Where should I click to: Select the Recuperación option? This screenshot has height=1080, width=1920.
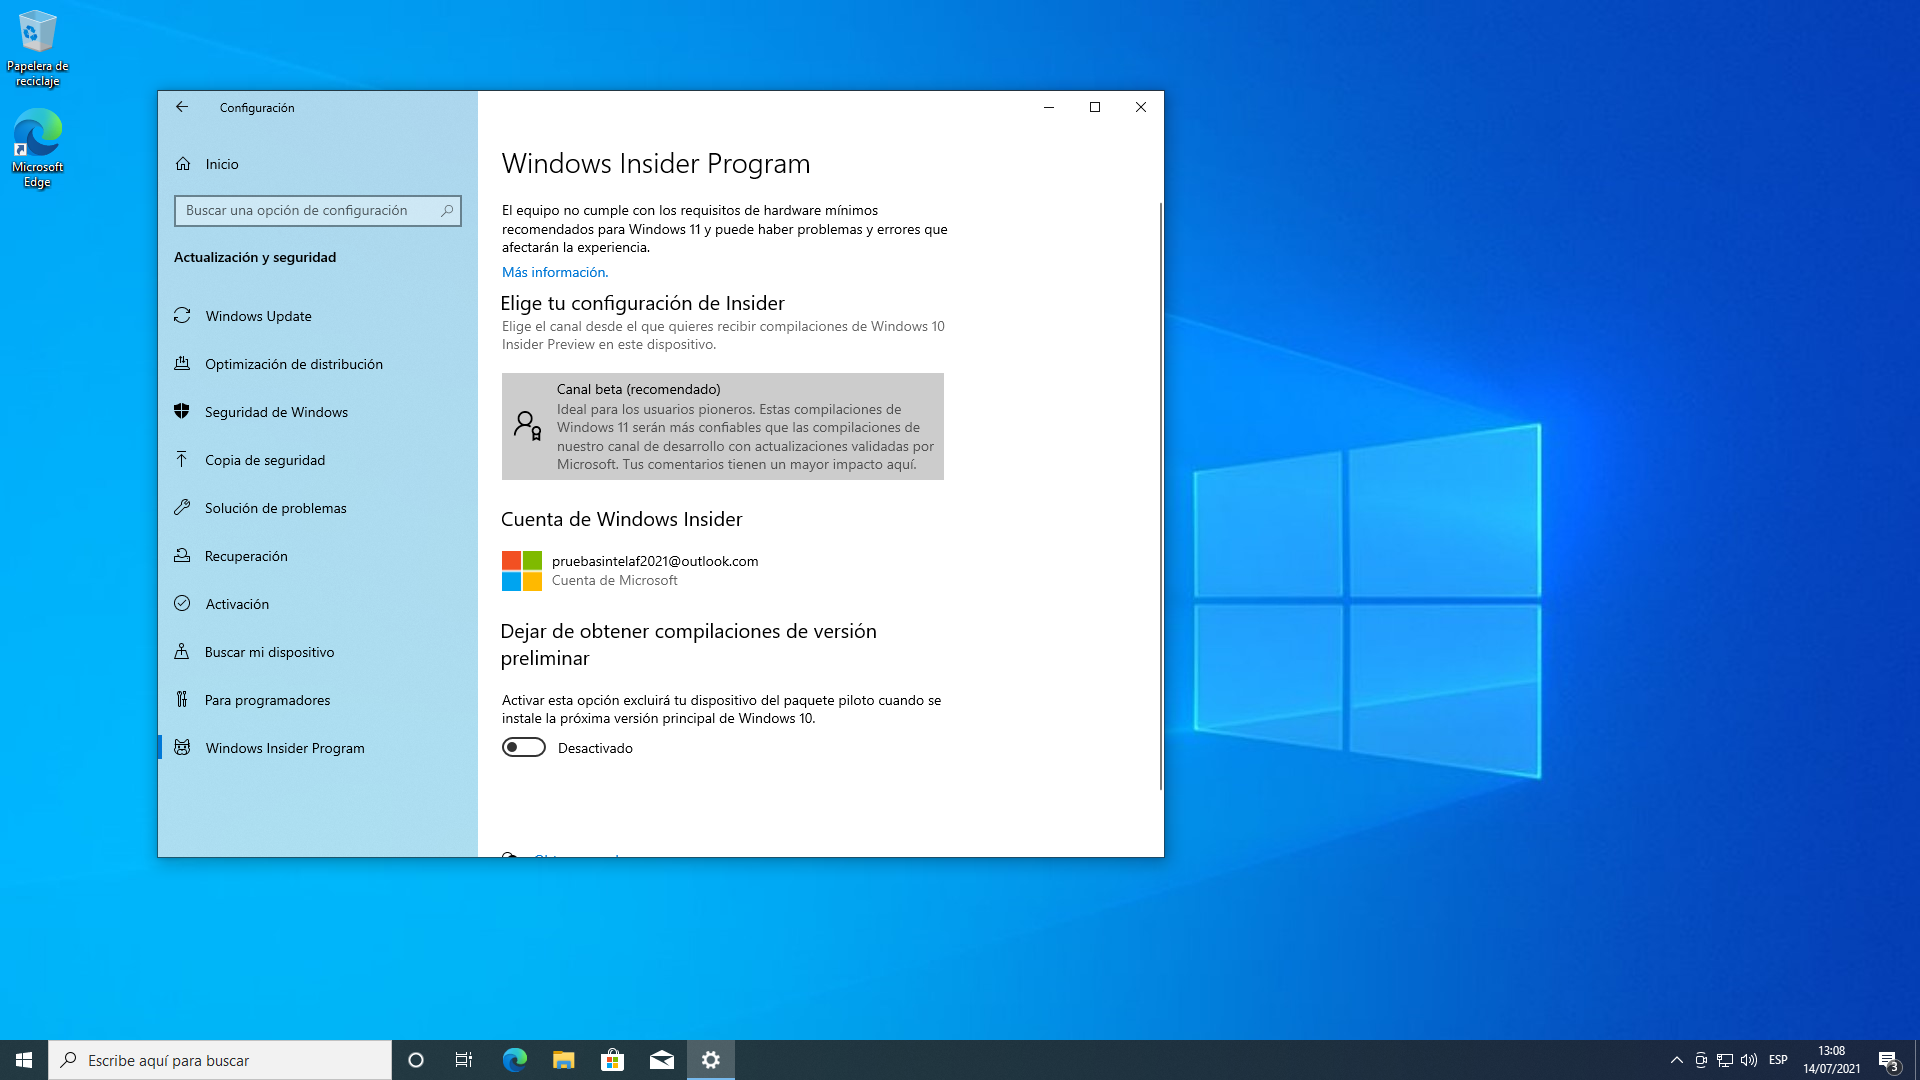[246, 556]
